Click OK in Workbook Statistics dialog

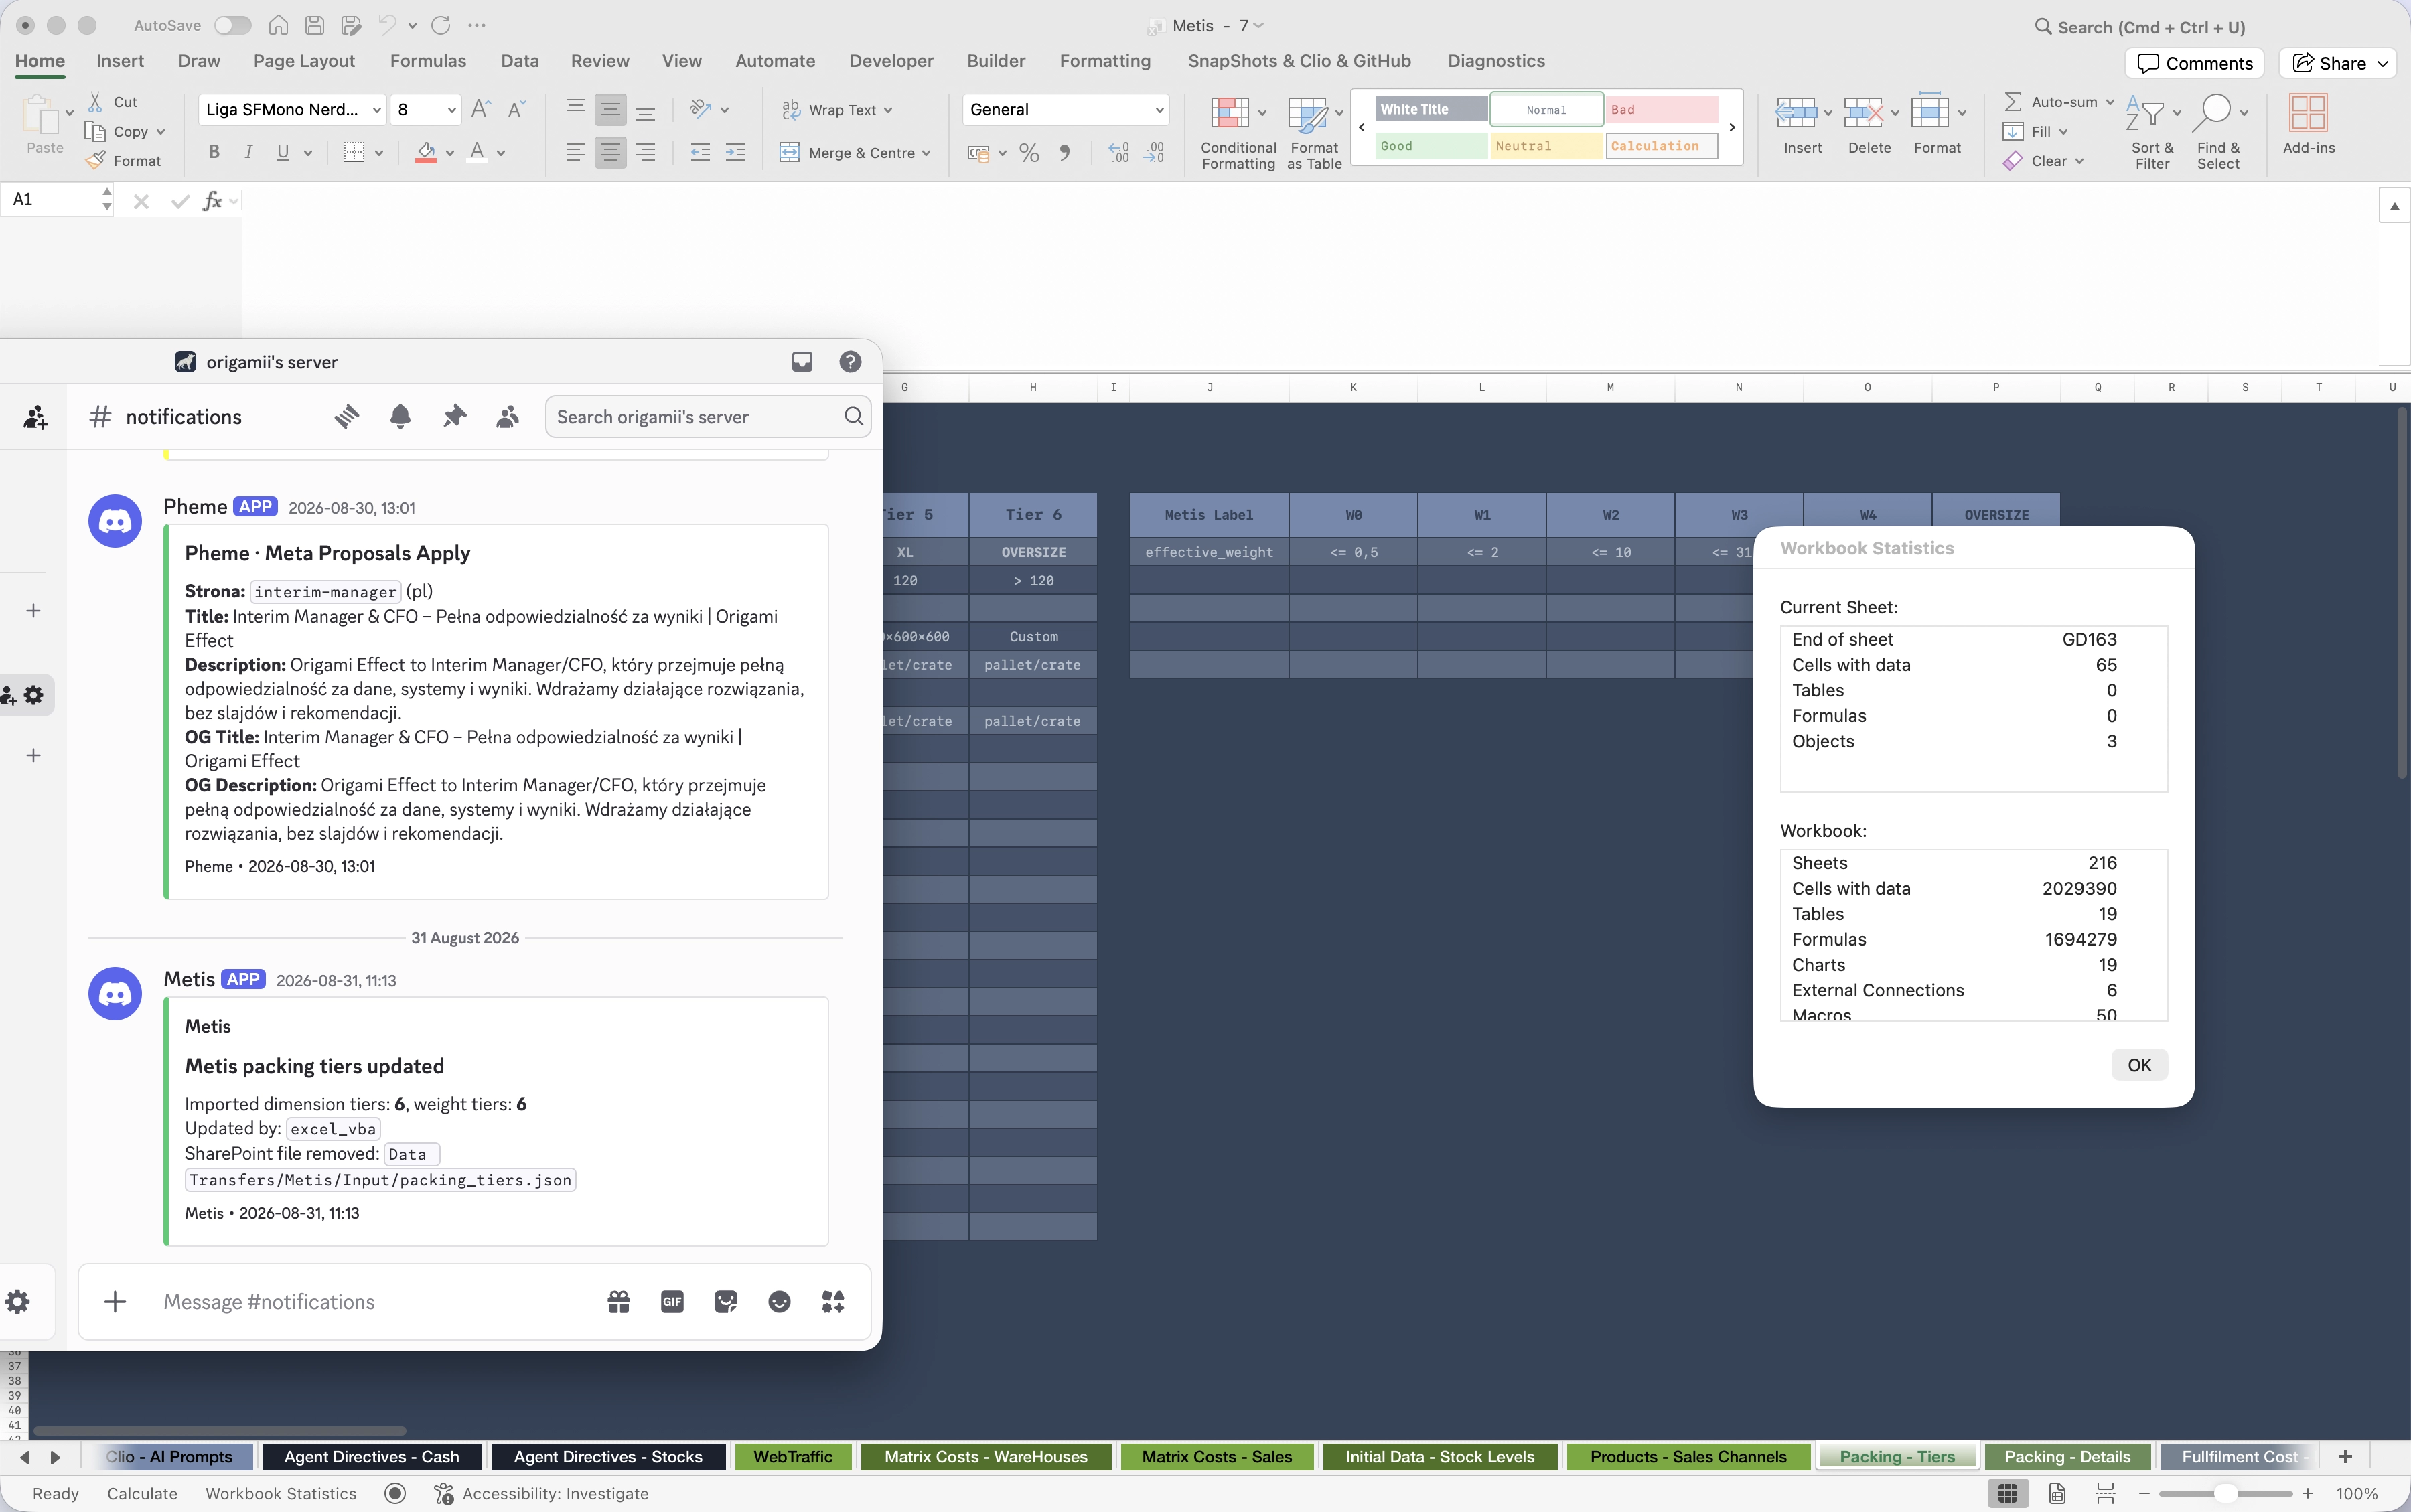tap(2139, 1065)
